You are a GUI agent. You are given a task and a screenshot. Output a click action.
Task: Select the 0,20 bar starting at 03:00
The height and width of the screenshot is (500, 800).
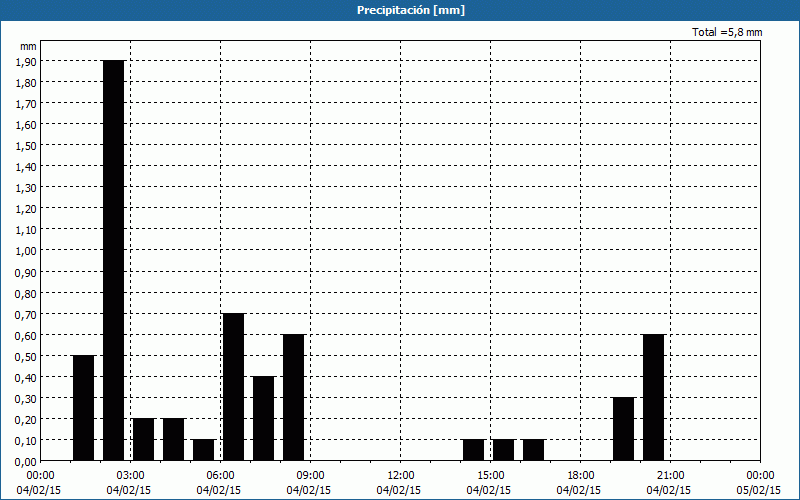[x=144, y=440]
